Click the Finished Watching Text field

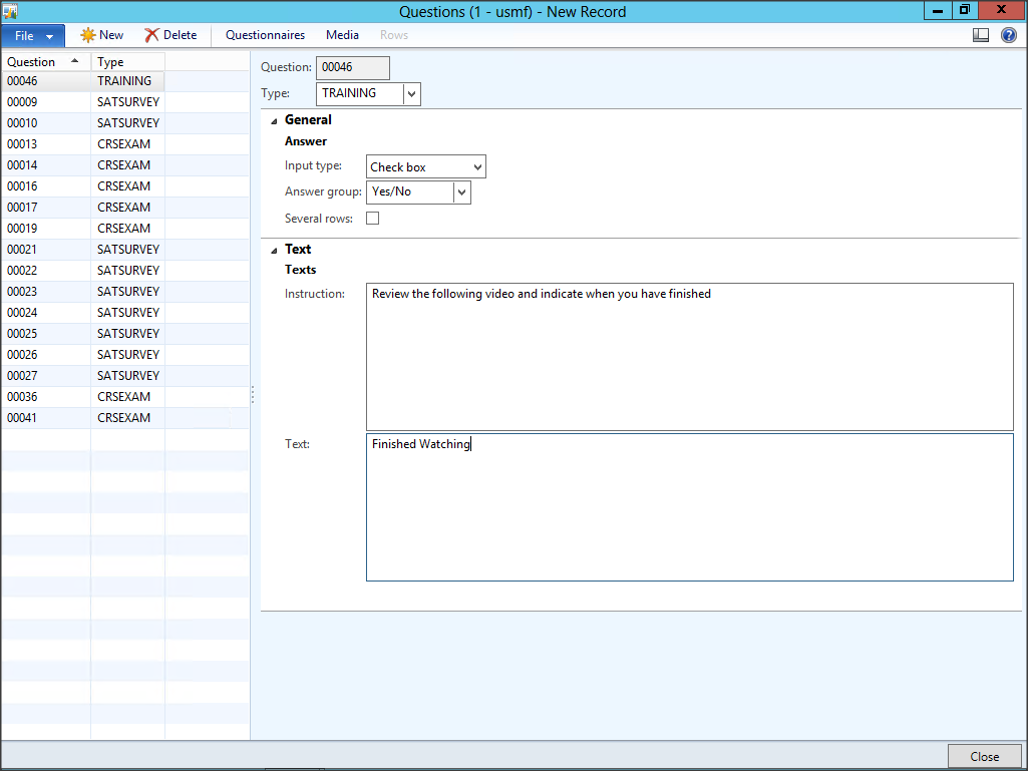[689, 507]
